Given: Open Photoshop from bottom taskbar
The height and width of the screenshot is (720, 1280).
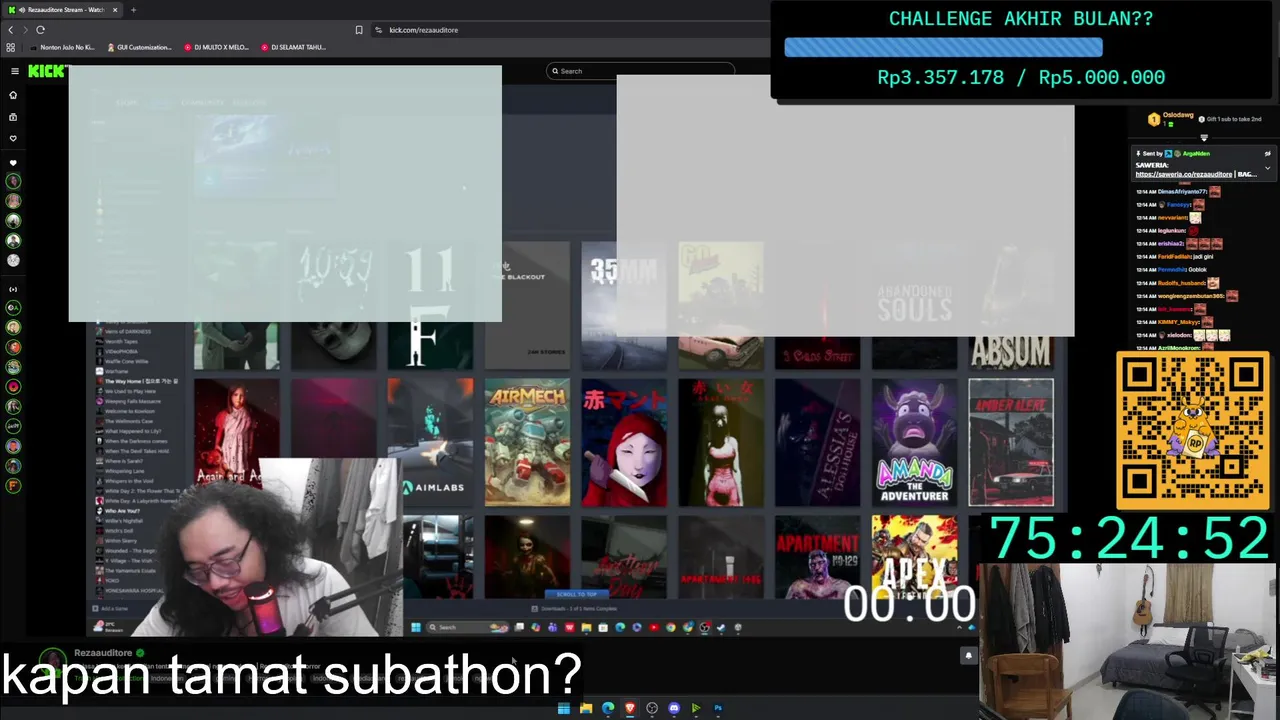Looking at the screenshot, I should 718,708.
